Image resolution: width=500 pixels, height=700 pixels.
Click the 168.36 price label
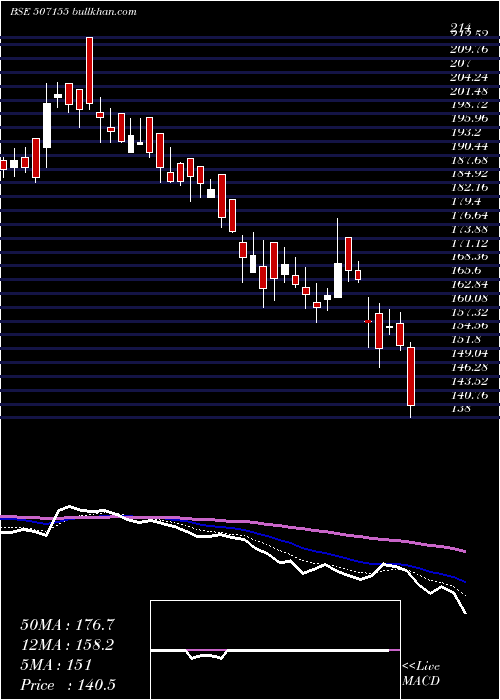(468, 257)
